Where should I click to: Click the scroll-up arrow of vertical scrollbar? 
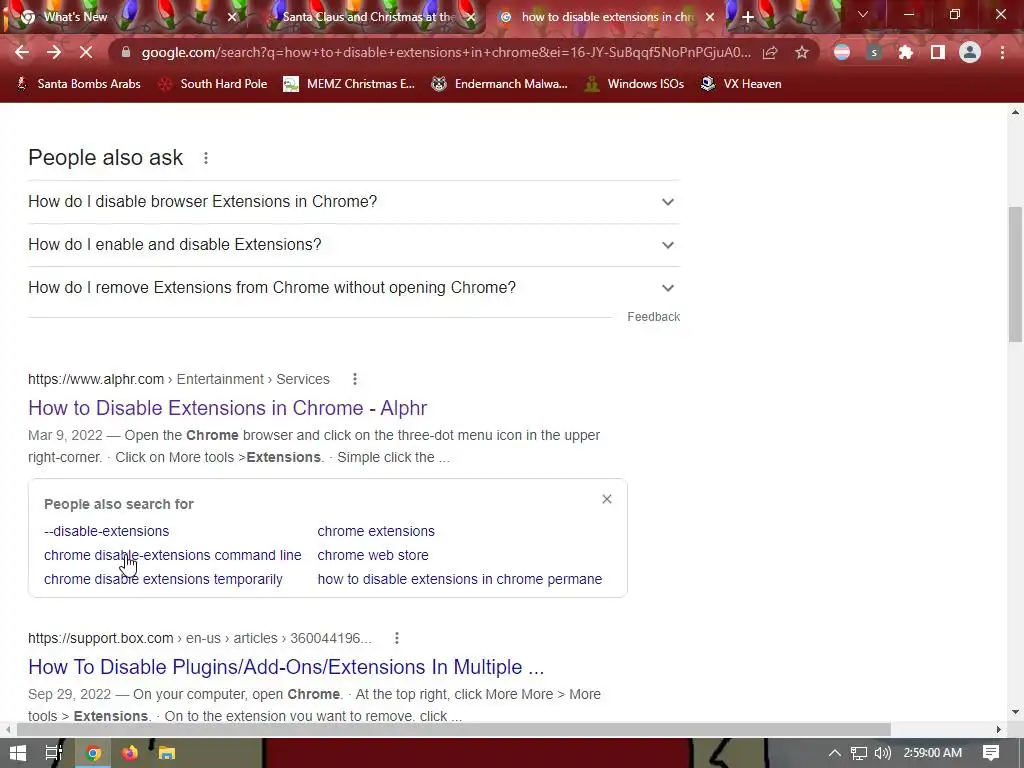[x=1015, y=112]
